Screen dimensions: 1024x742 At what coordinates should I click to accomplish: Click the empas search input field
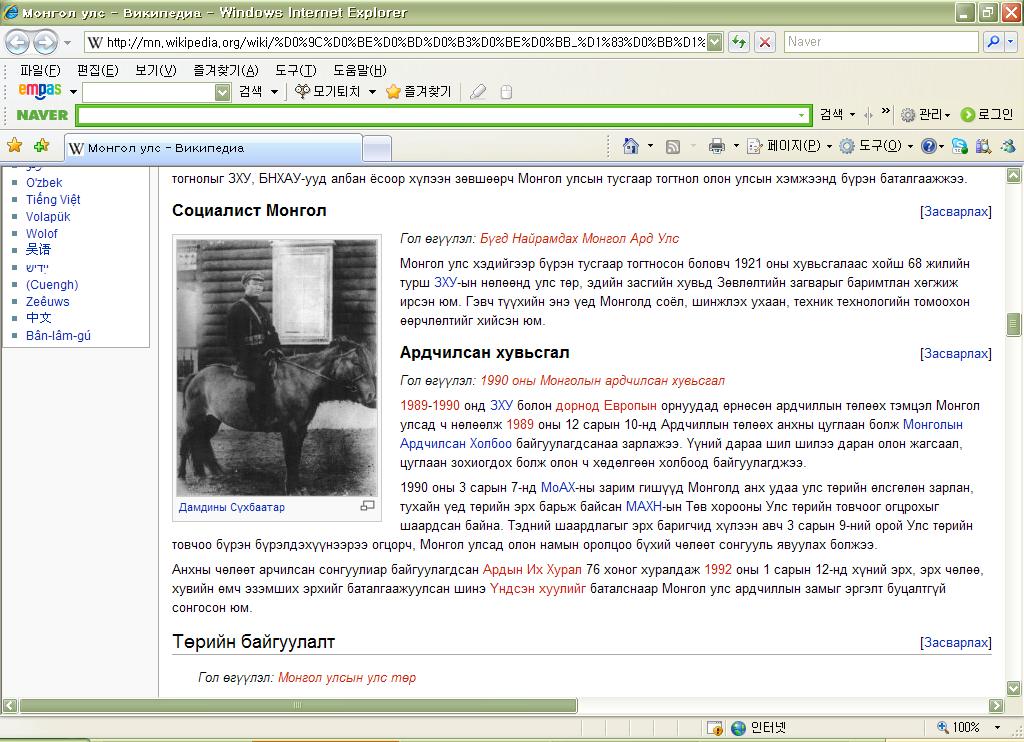(x=150, y=92)
